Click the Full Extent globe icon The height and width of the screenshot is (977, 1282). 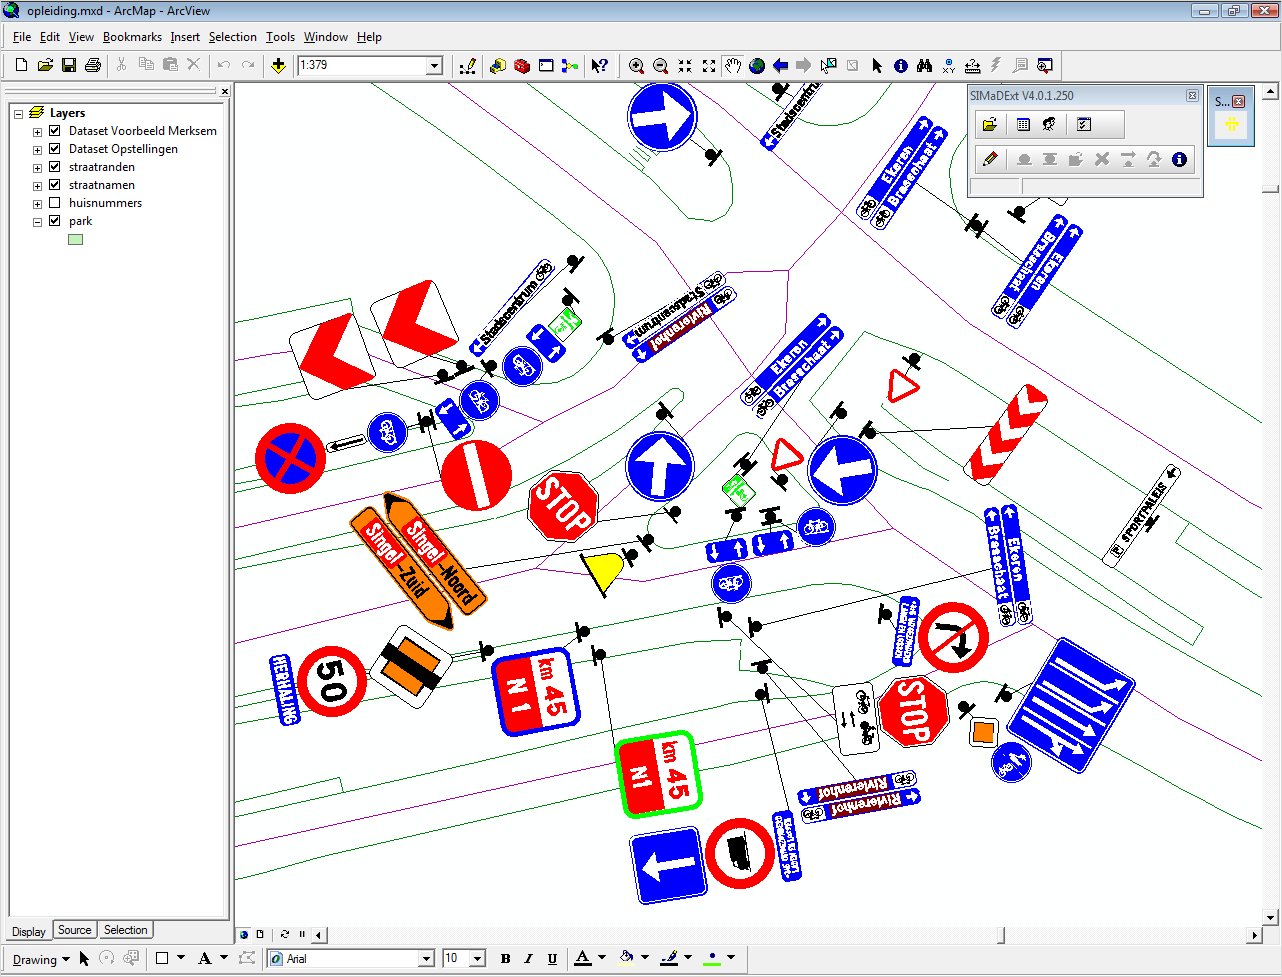[757, 66]
